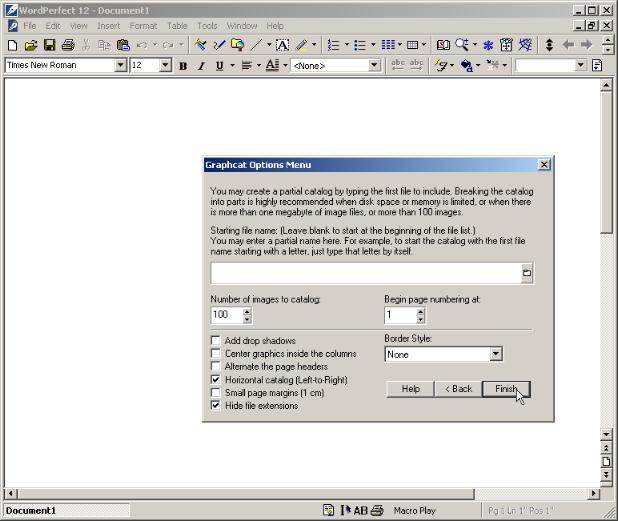
Task: Click the Help button in dialog
Action: (410, 389)
